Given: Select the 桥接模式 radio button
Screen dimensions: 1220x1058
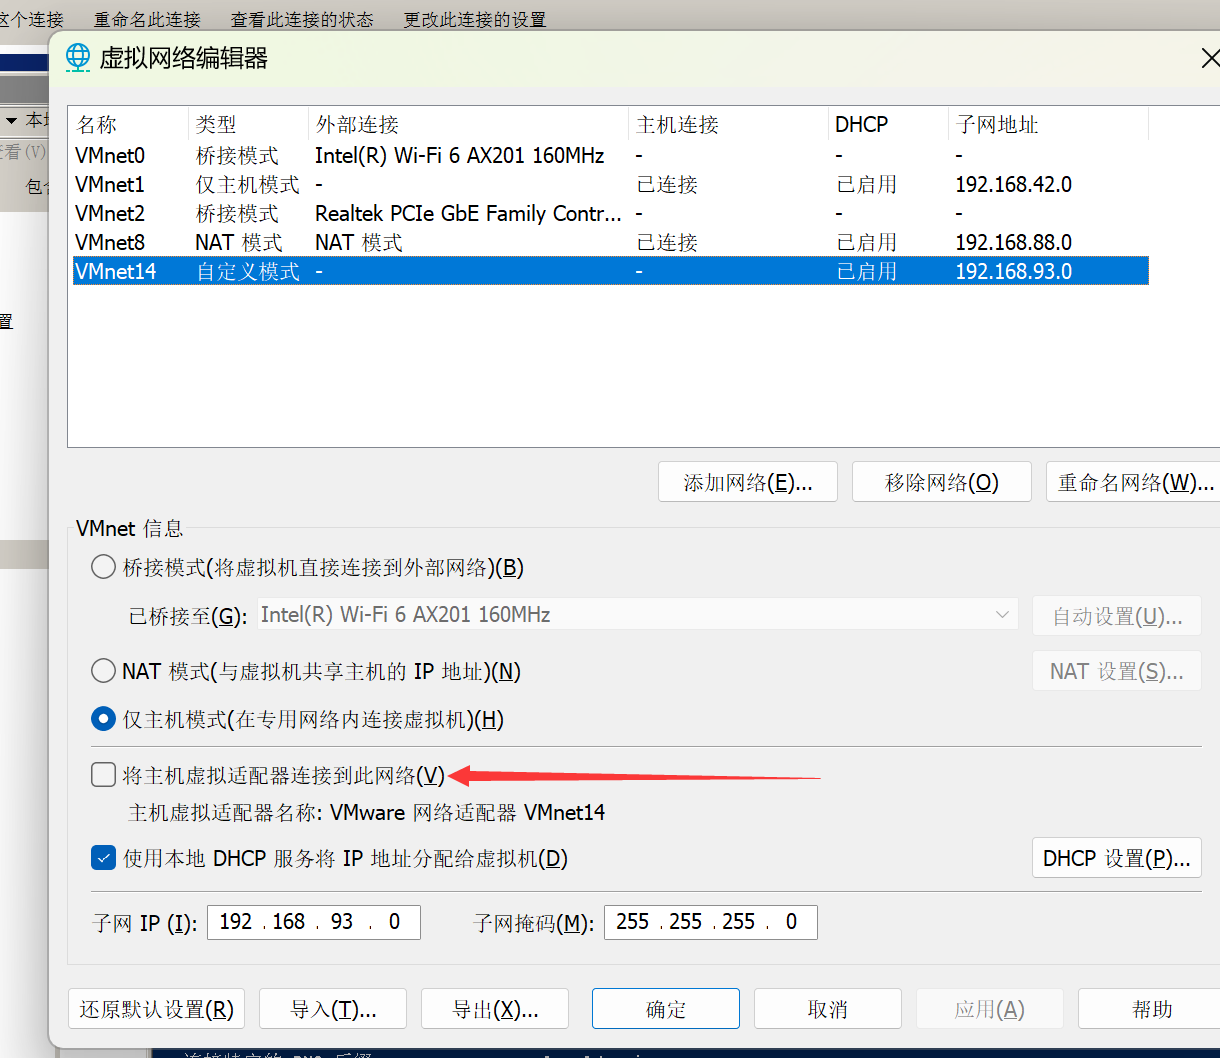Looking at the screenshot, I should tap(103, 568).
